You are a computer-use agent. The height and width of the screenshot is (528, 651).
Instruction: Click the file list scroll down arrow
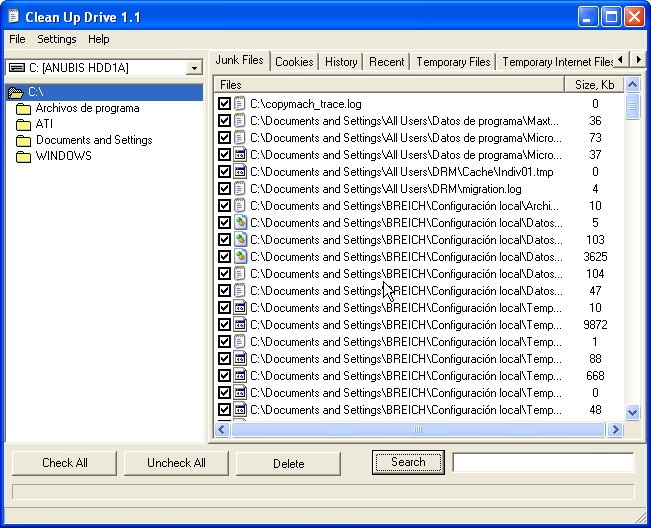[632, 413]
